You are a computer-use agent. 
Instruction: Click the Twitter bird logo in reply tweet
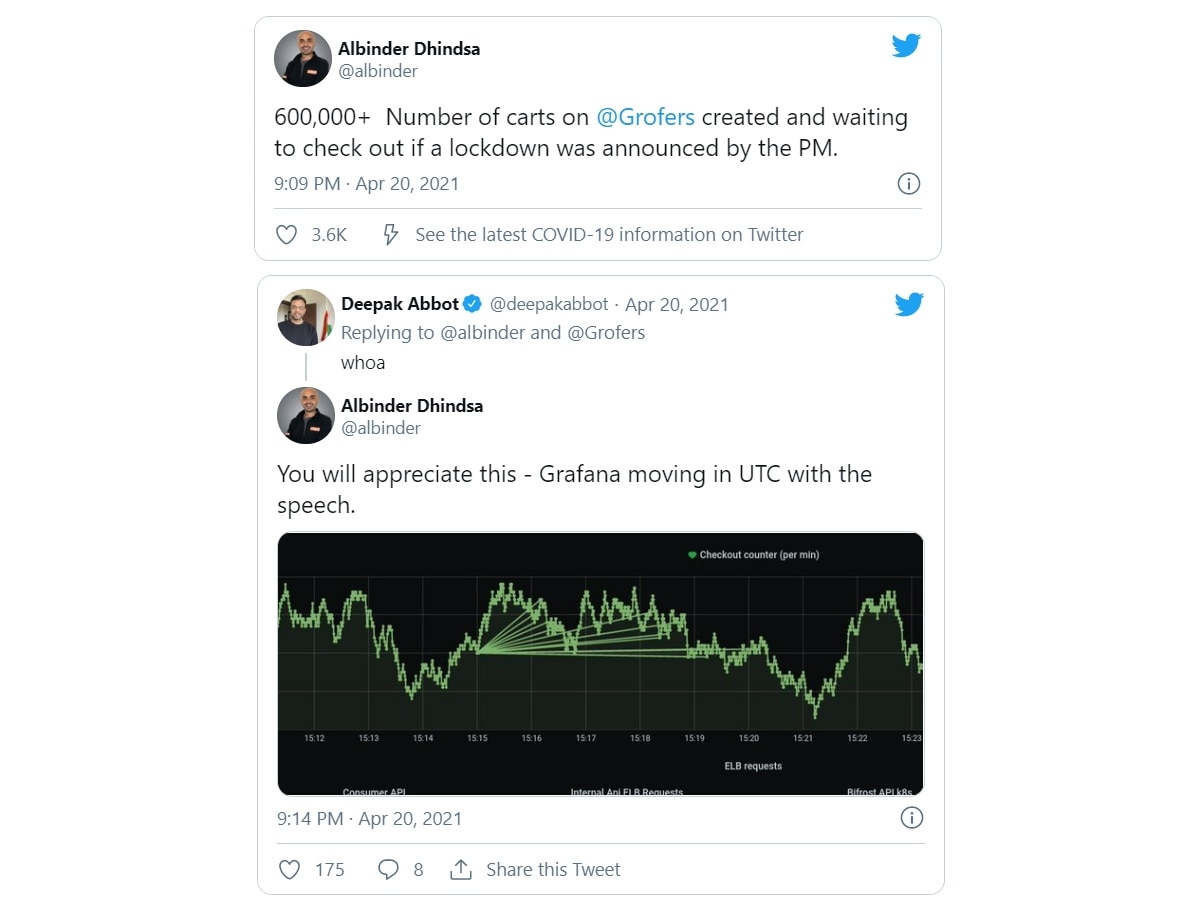pyautogui.click(x=908, y=304)
